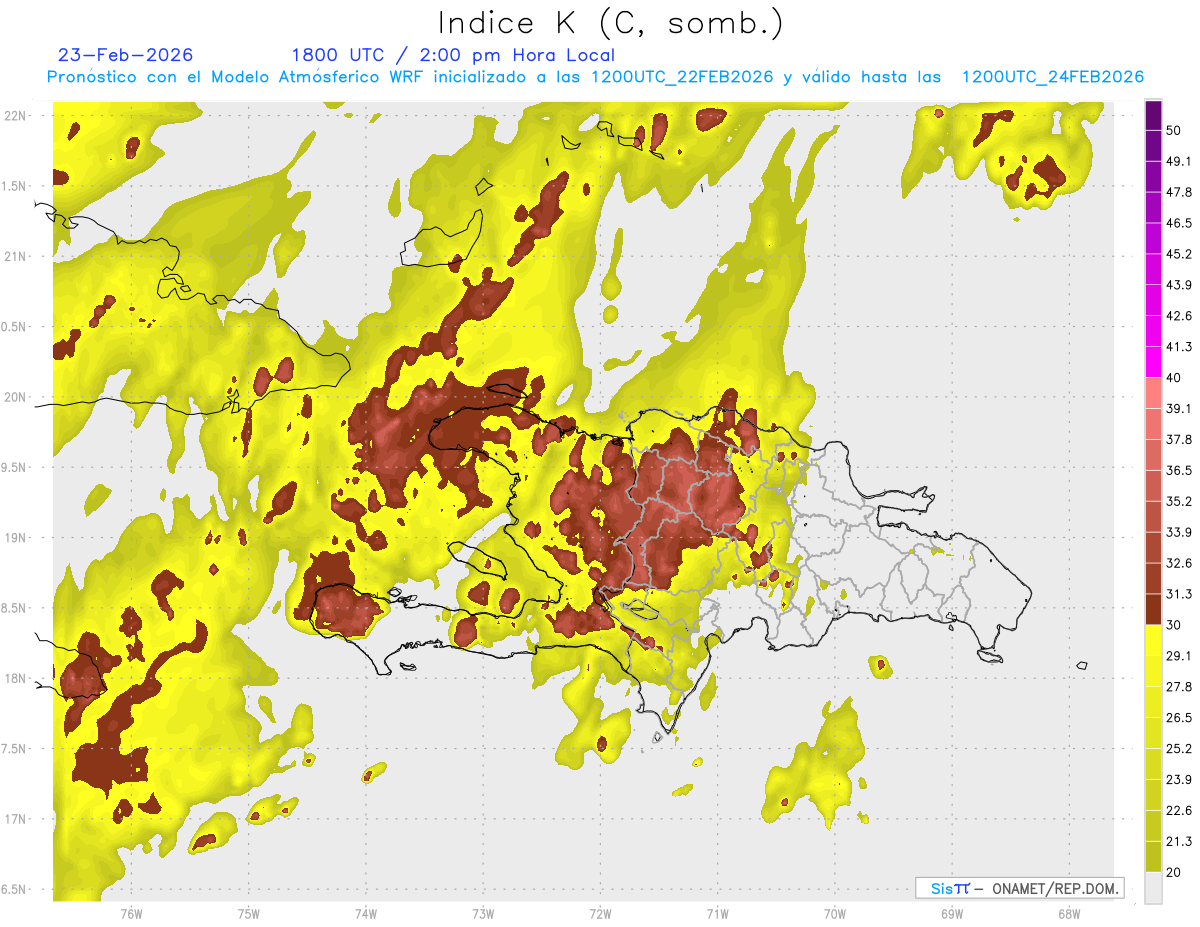Click the legend value '25.2'

(1179, 749)
